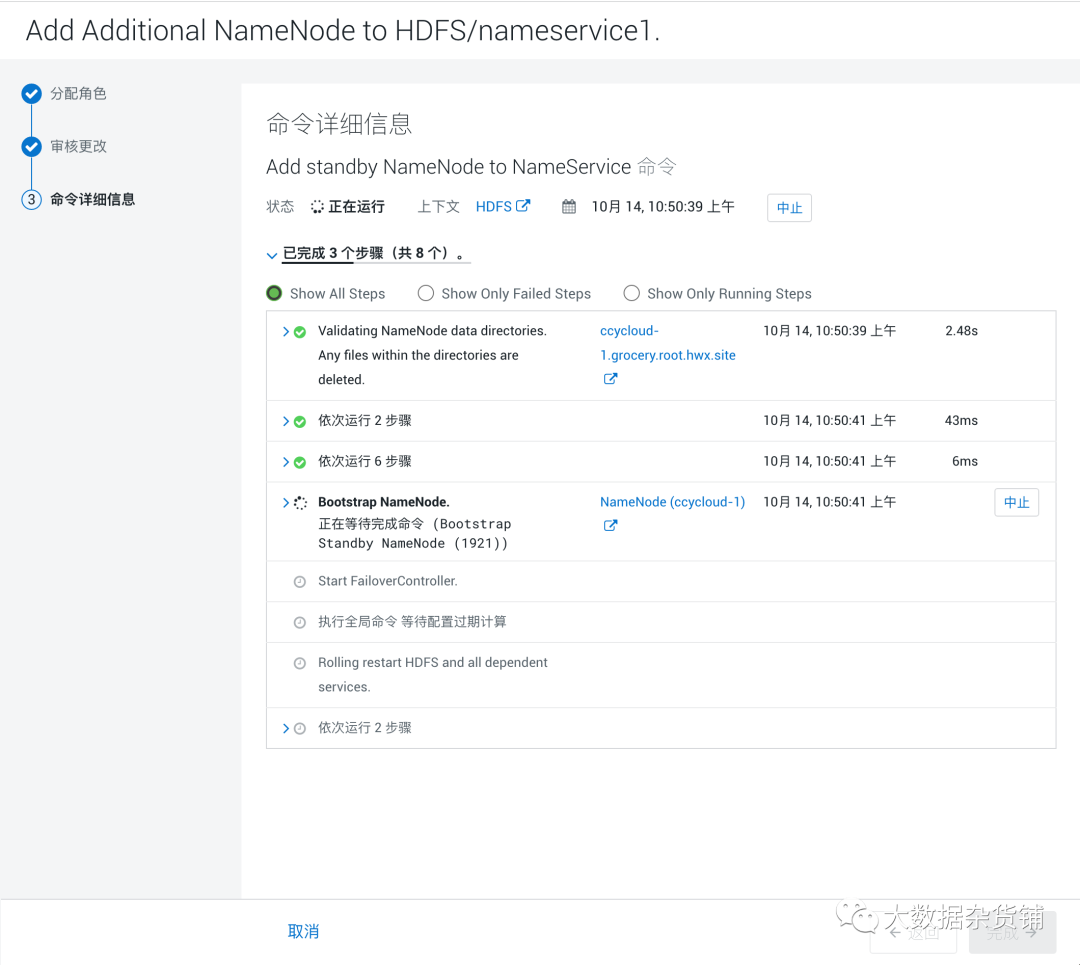This screenshot has width=1080, height=965.
Task: Open the HDFS external link icon
Action: pyautogui.click(x=523, y=206)
